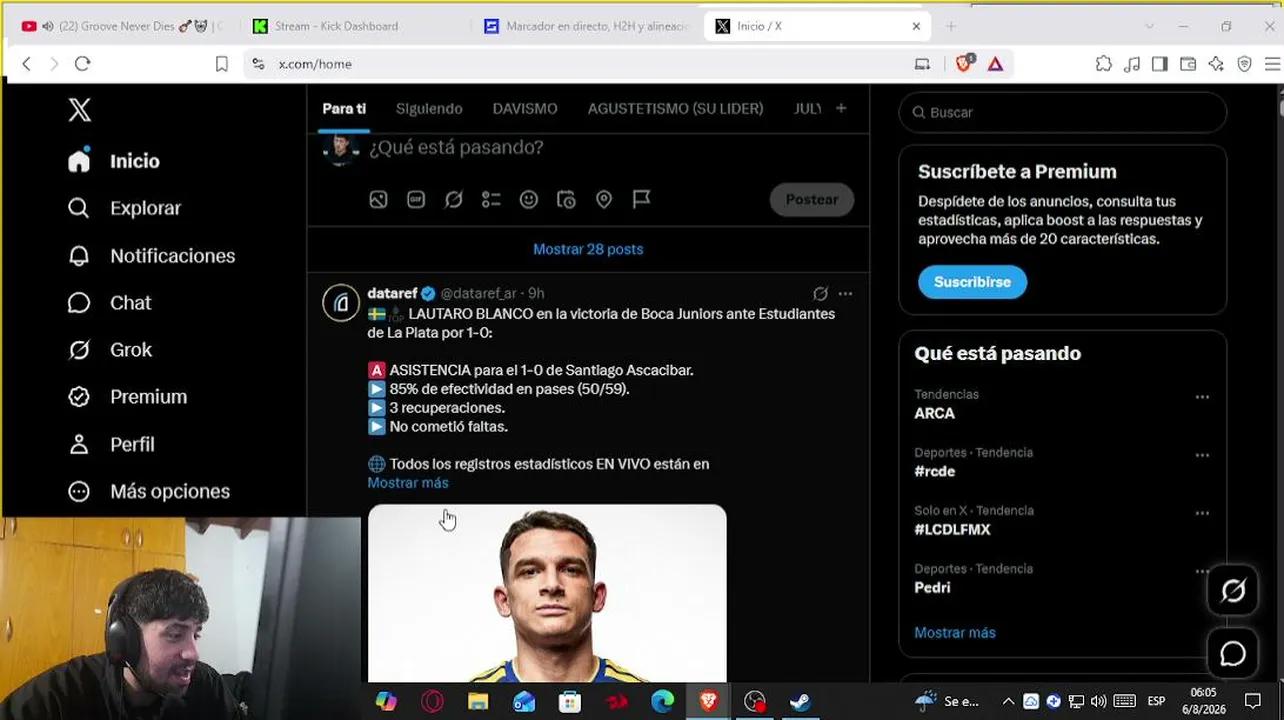
Task: Open the dataref account name link
Action: (x=392, y=294)
